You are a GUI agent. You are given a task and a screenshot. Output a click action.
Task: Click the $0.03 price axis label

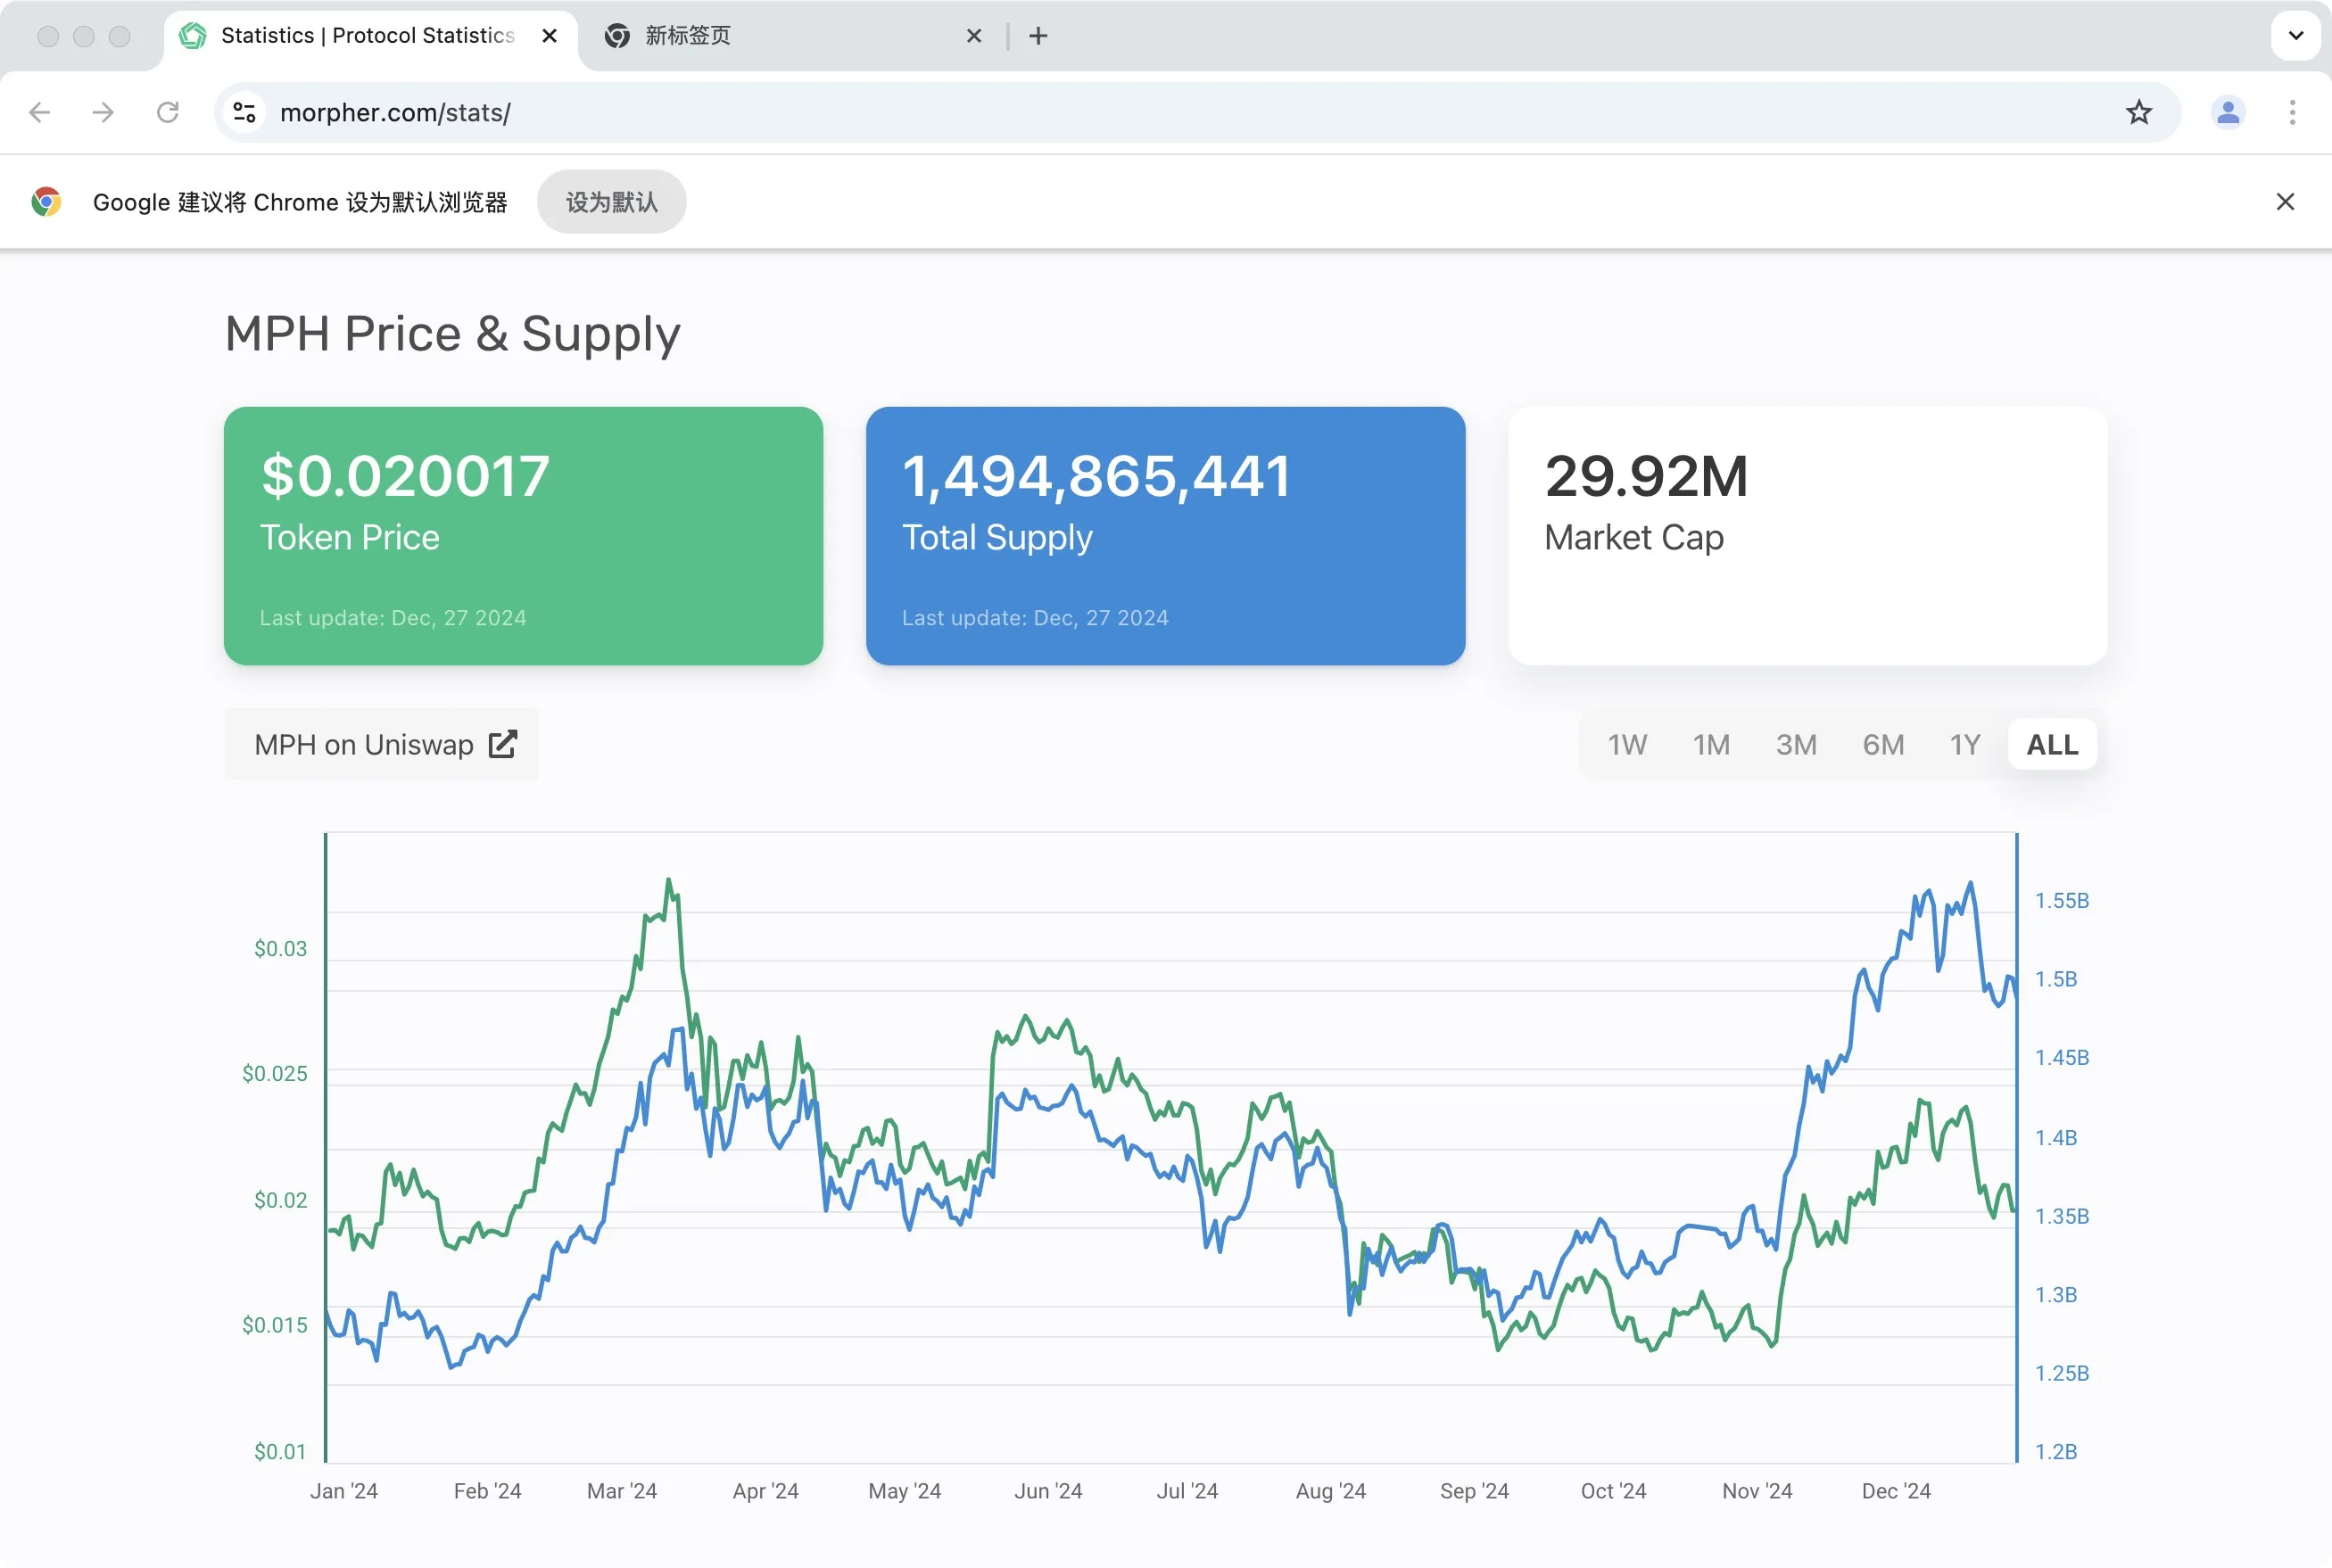280,949
